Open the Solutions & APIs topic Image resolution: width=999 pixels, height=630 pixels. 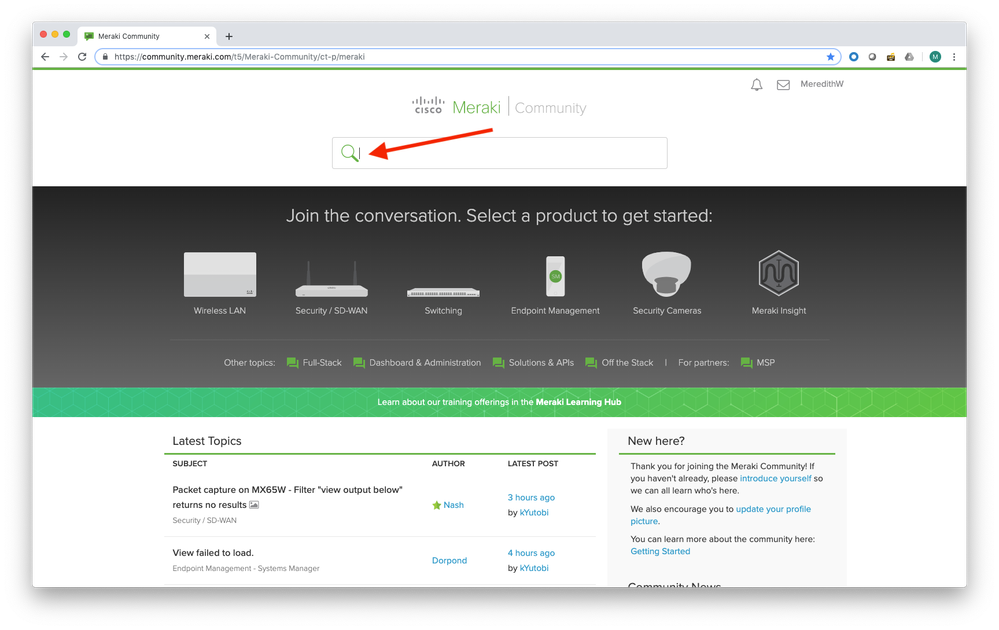point(540,363)
